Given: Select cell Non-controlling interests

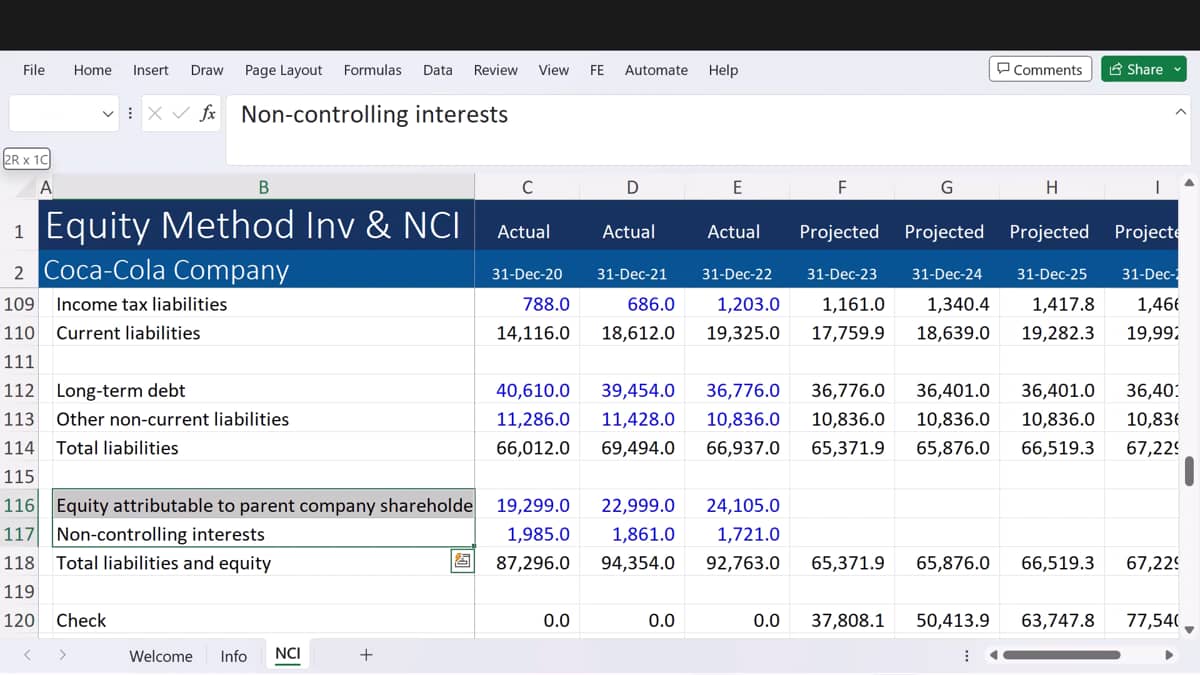Looking at the screenshot, I should (263, 534).
